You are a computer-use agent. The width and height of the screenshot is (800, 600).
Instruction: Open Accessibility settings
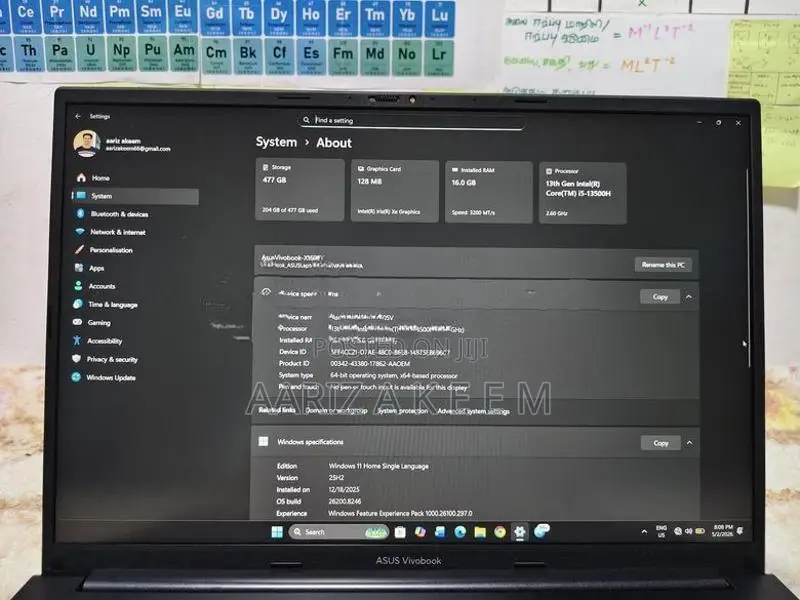(97, 341)
